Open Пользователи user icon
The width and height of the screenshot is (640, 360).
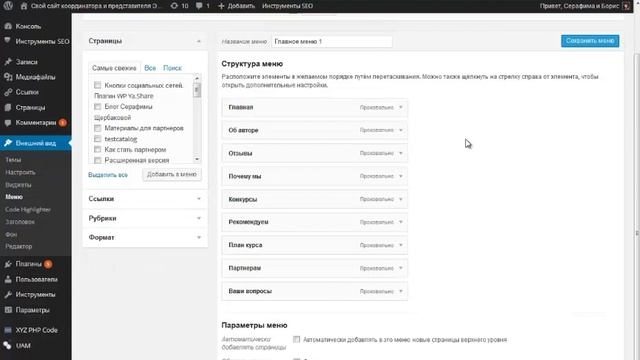point(8,279)
